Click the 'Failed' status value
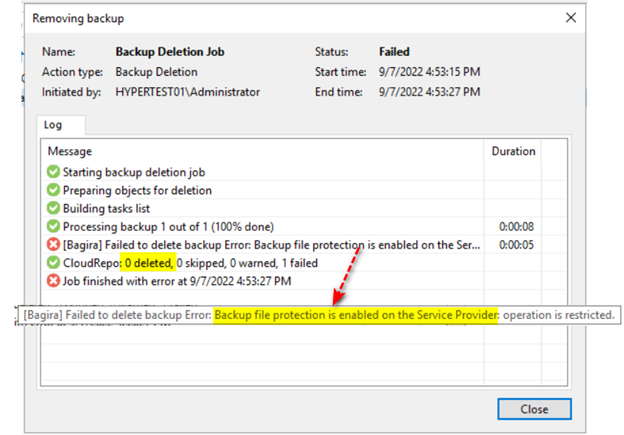The height and width of the screenshot is (435, 624). pyautogui.click(x=394, y=52)
